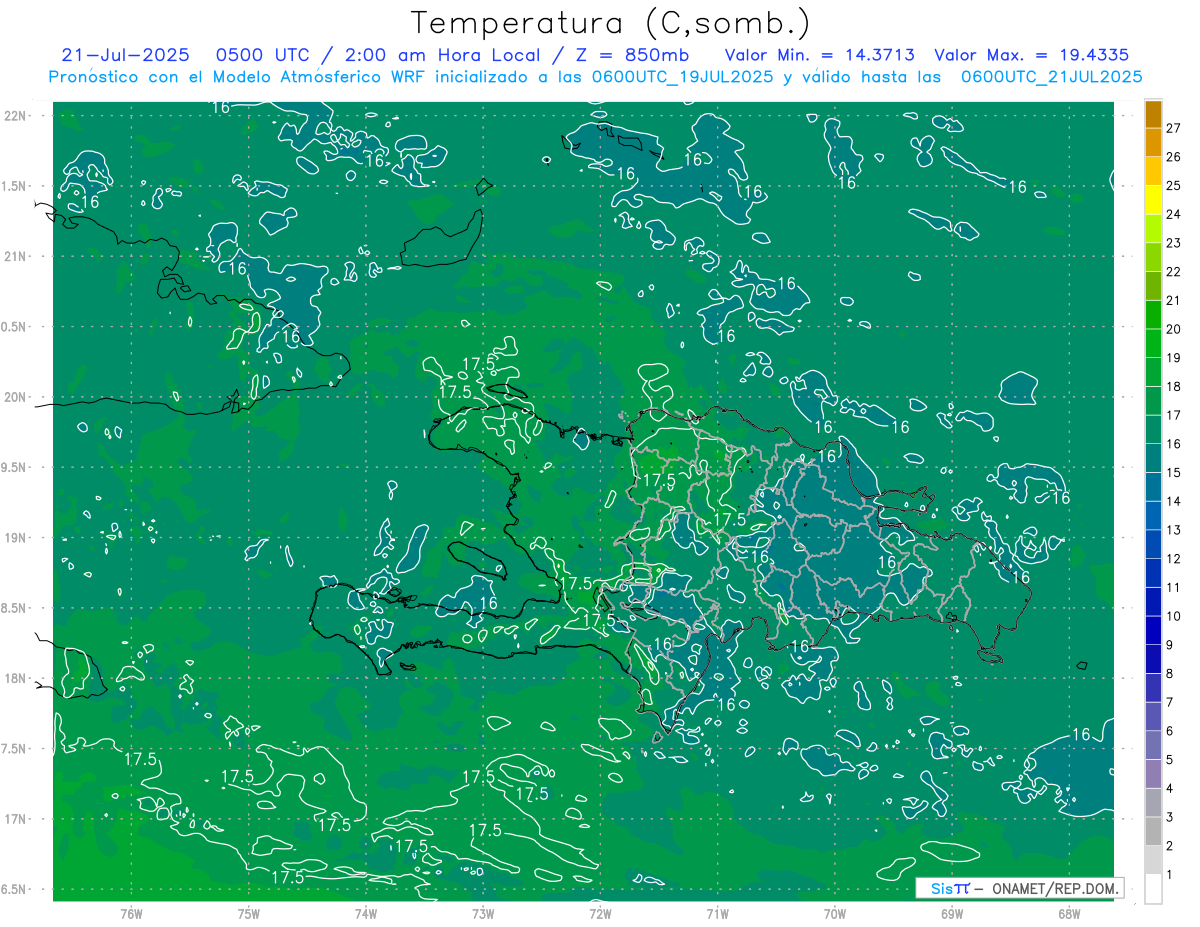
Task: Click the '6.5N' latitude axis label
Action: click(16, 889)
